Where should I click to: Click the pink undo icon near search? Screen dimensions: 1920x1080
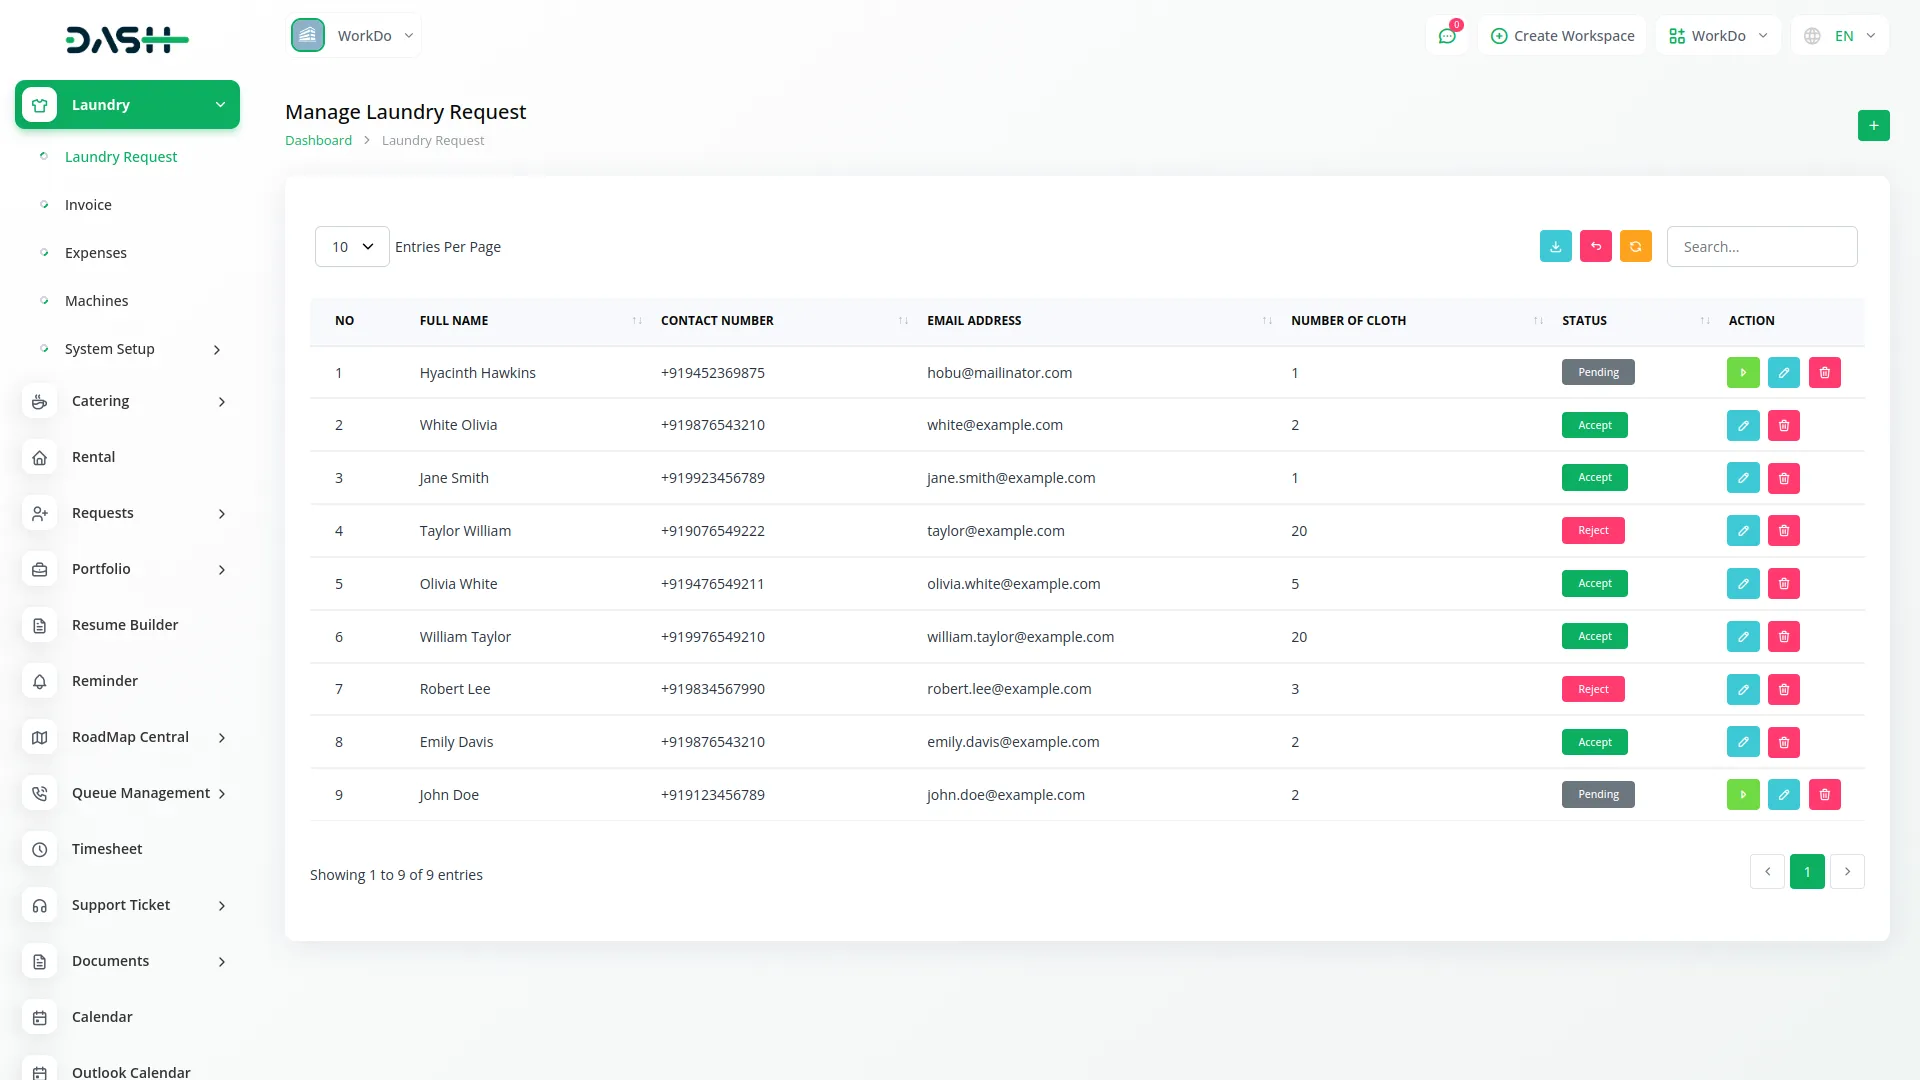(x=1595, y=246)
